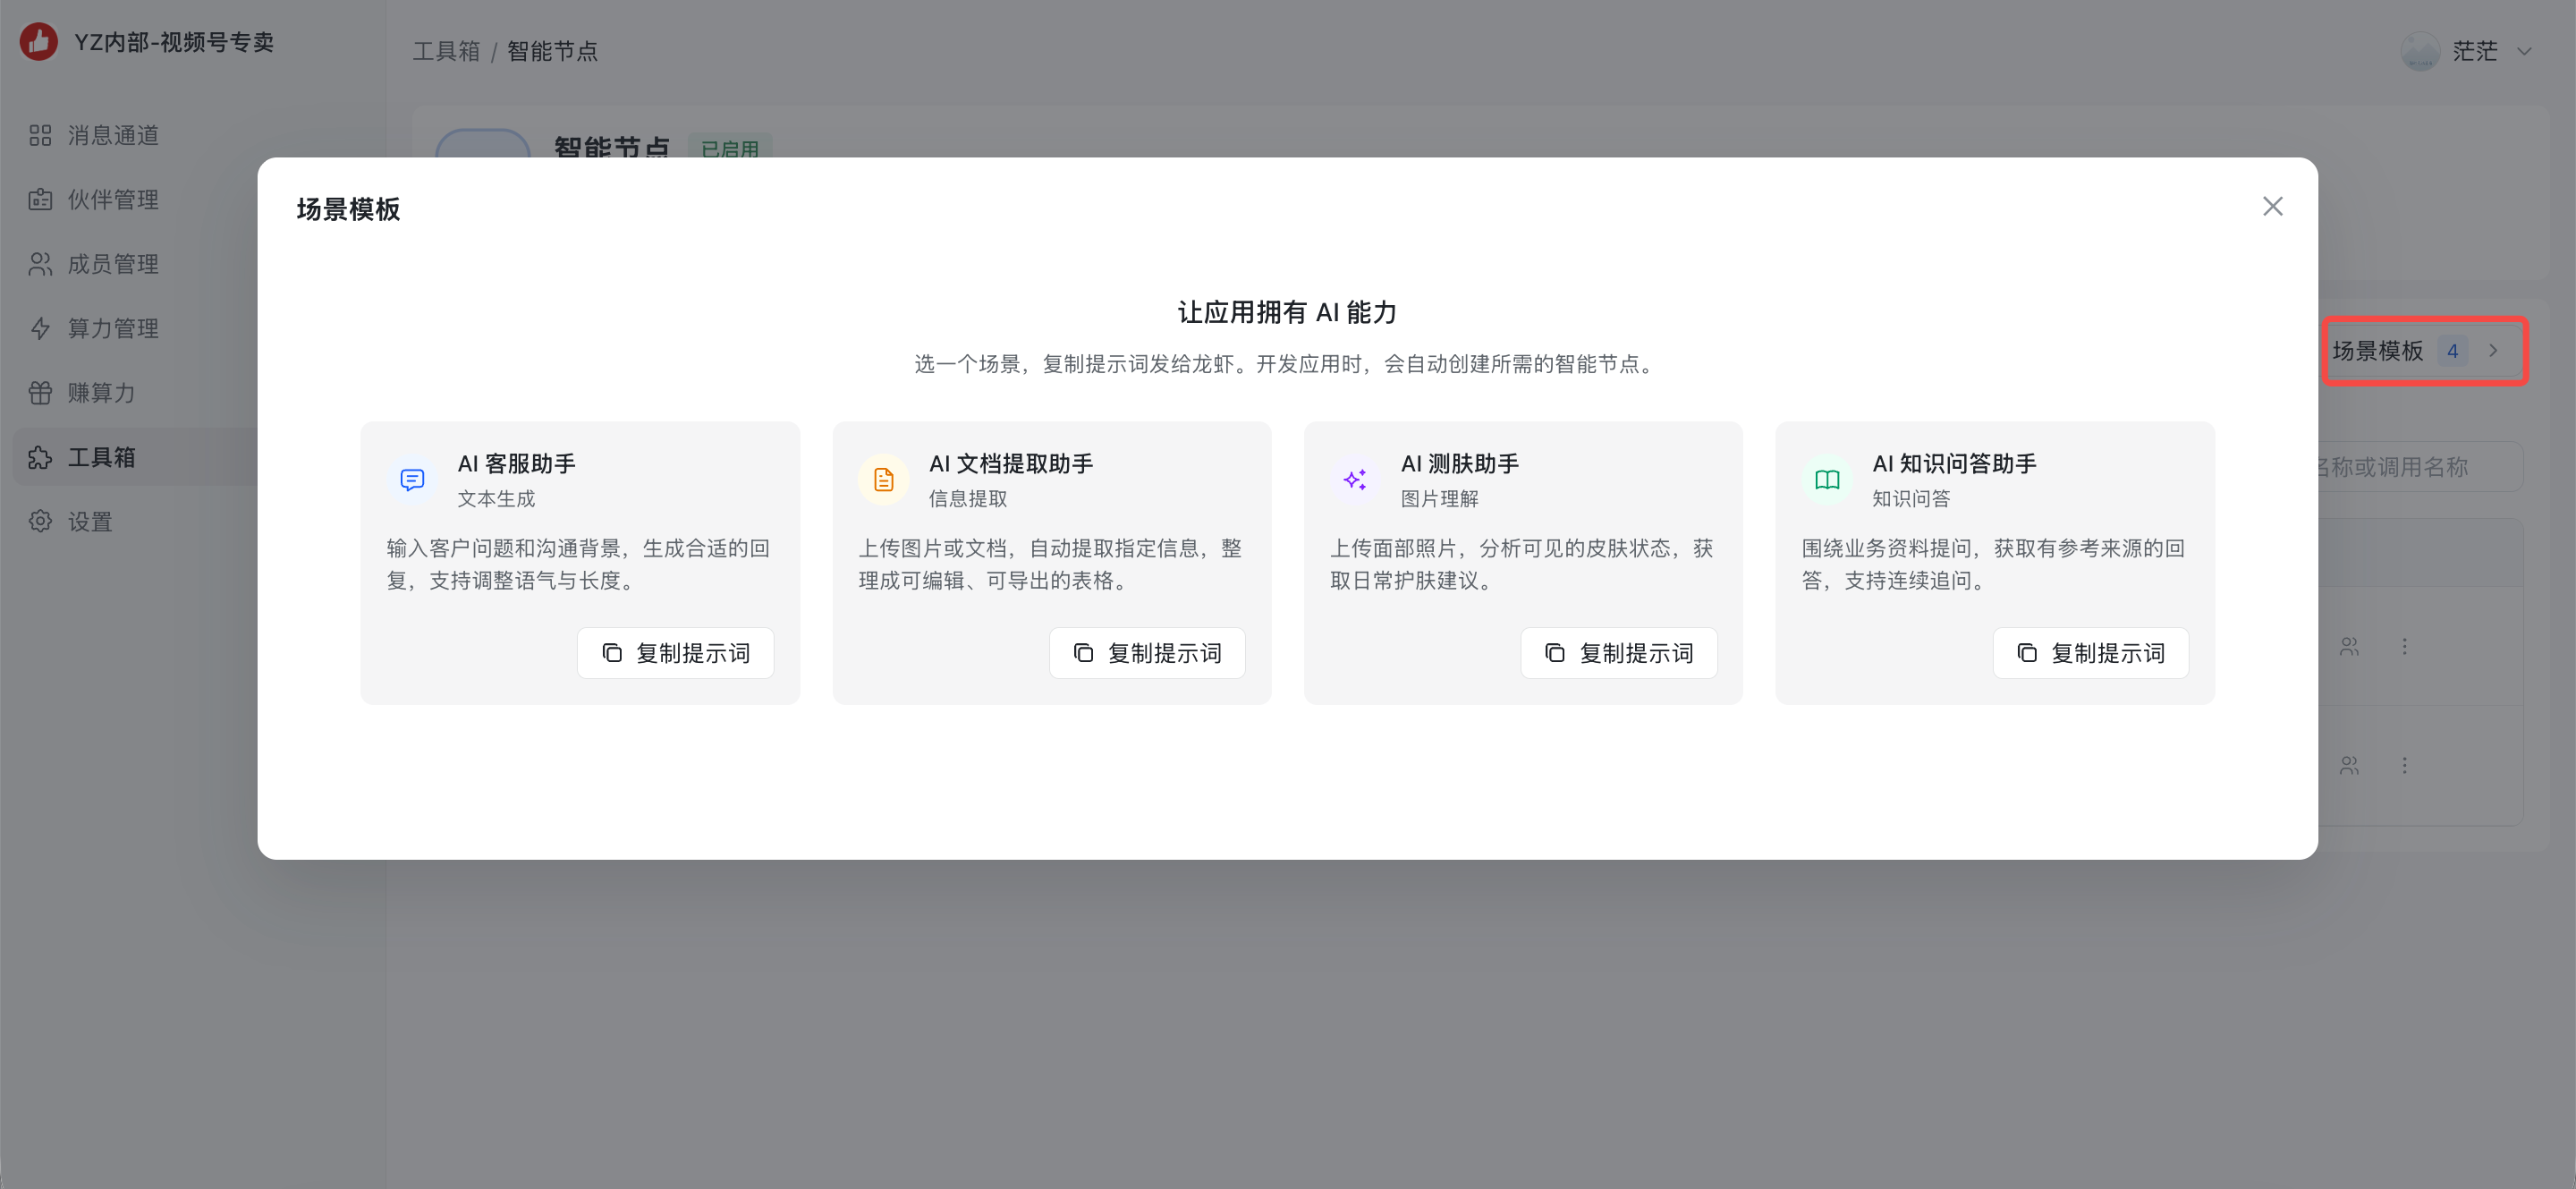Click the AI 测肤助手 card title

pyautogui.click(x=1460, y=464)
